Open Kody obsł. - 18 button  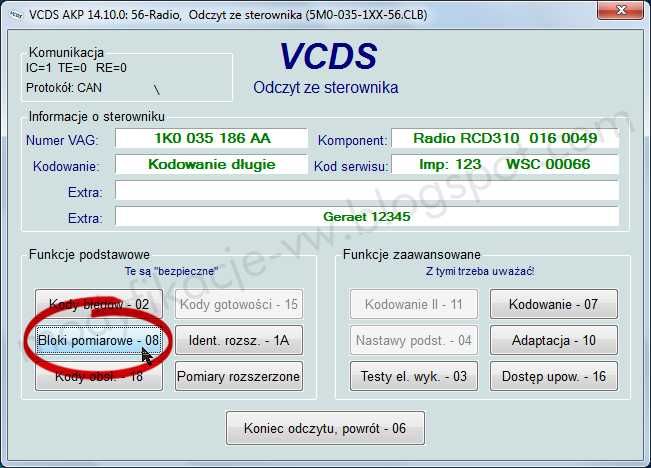[99, 376]
